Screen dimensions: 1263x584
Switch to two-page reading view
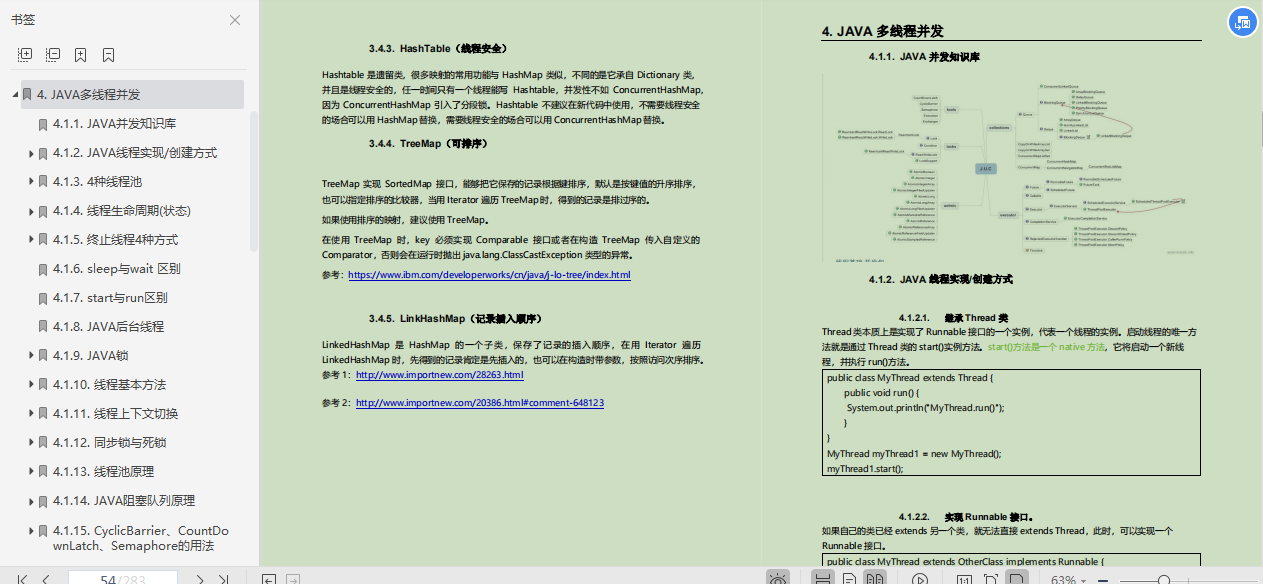tap(875, 578)
